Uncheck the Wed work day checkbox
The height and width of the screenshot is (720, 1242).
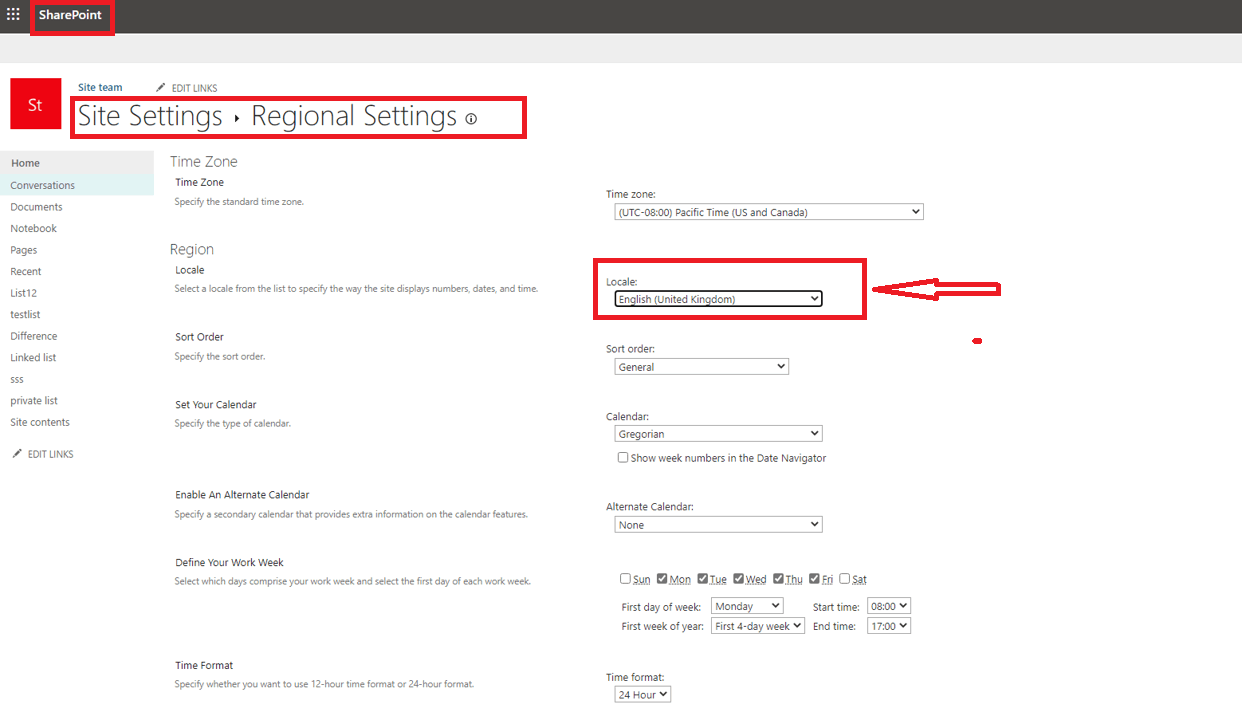[739, 578]
